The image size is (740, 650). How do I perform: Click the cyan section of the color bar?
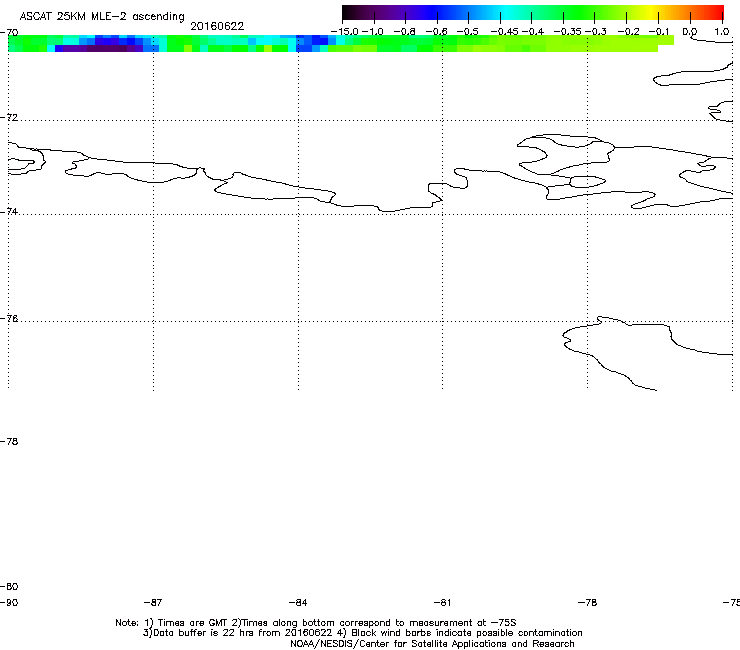click(507, 12)
